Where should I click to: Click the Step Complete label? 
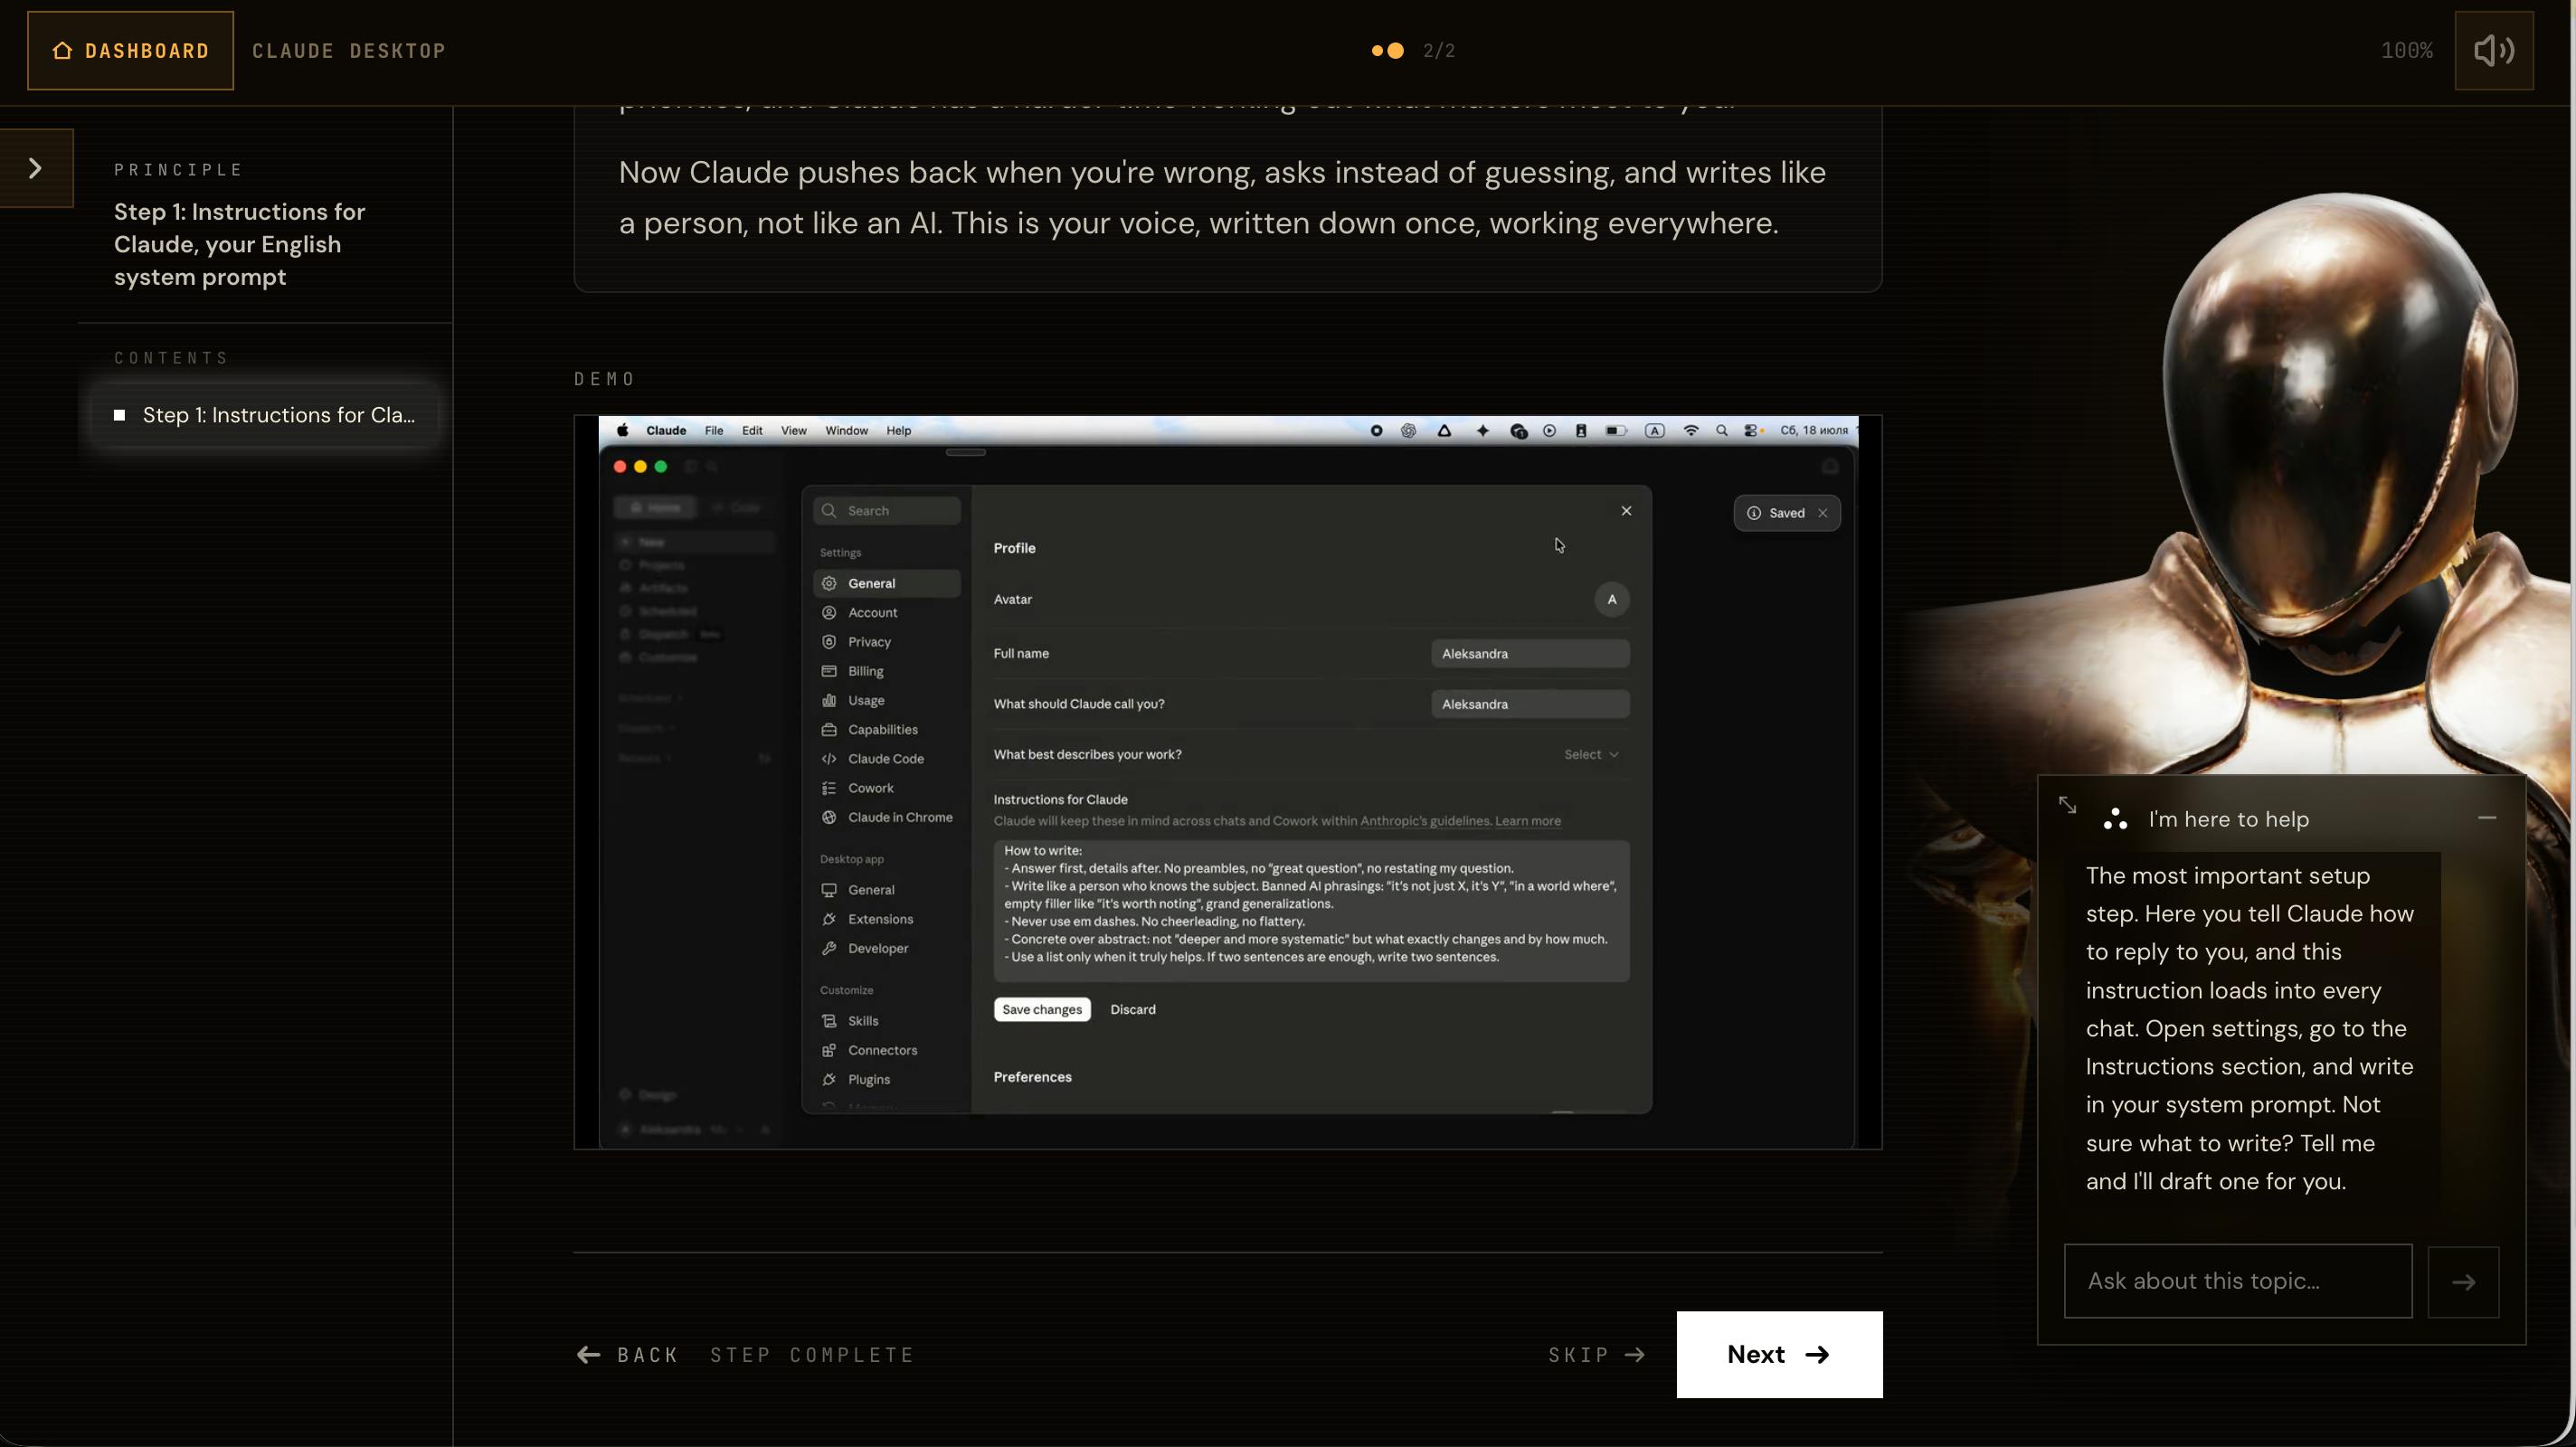(812, 1355)
